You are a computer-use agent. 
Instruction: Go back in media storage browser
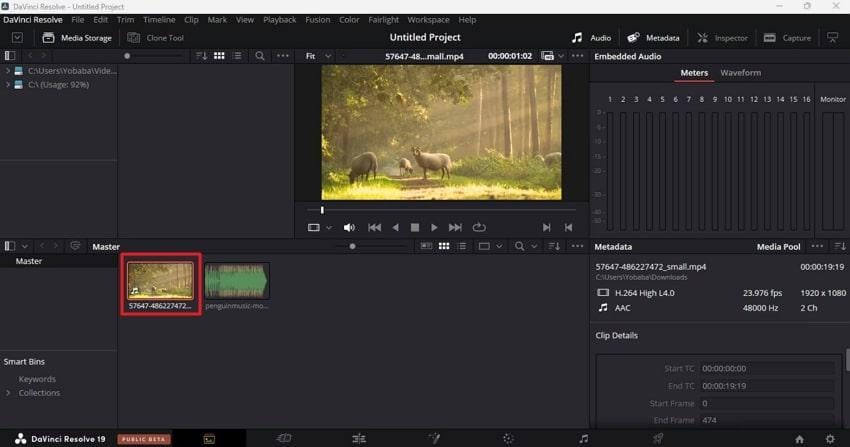pos(30,56)
